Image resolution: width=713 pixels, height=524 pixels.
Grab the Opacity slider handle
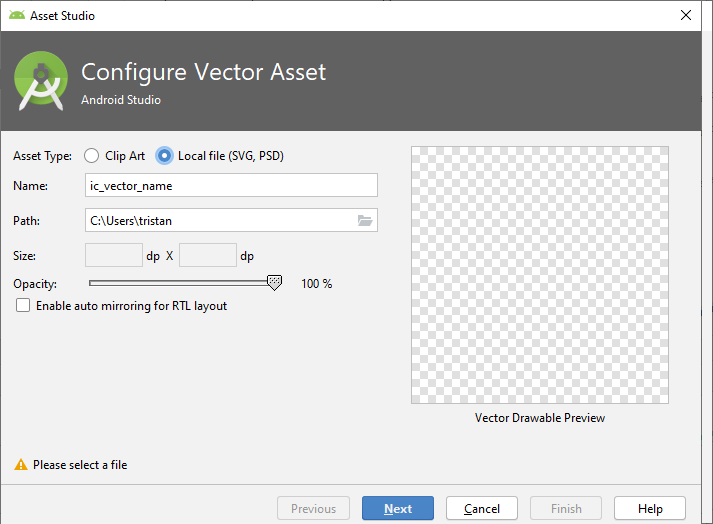click(x=274, y=283)
